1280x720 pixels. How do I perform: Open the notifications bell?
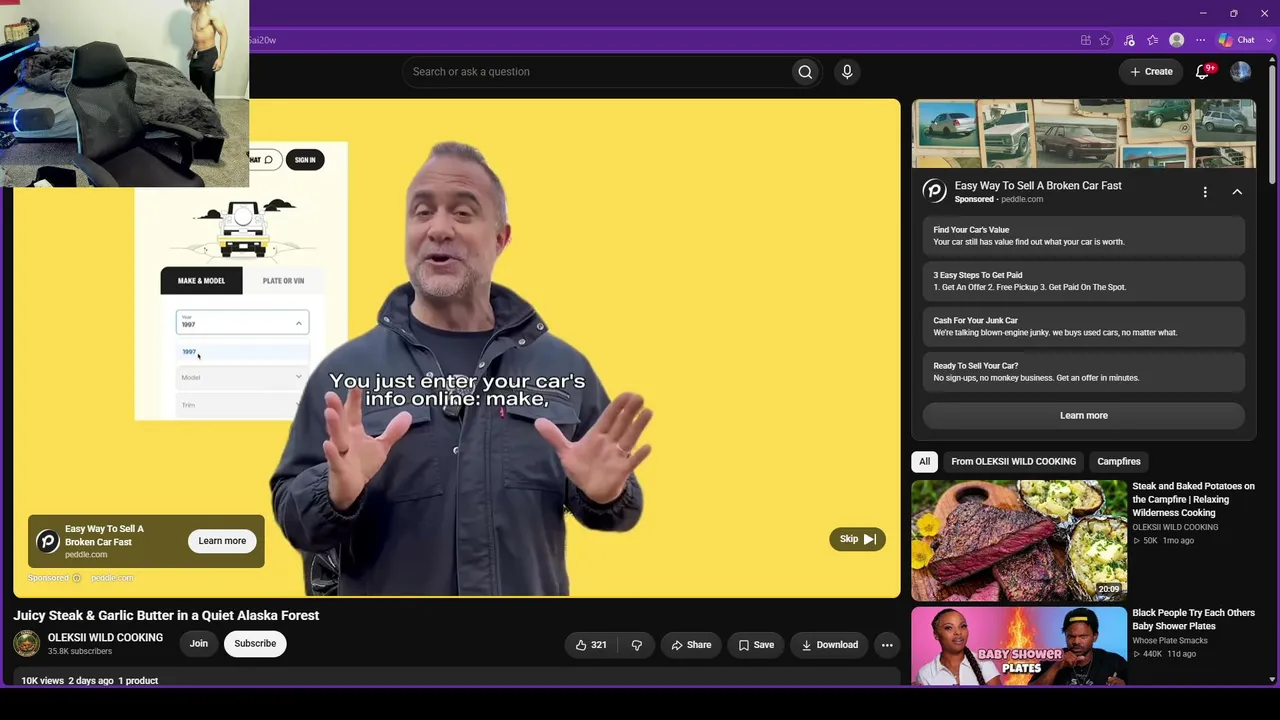(x=1203, y=72)
